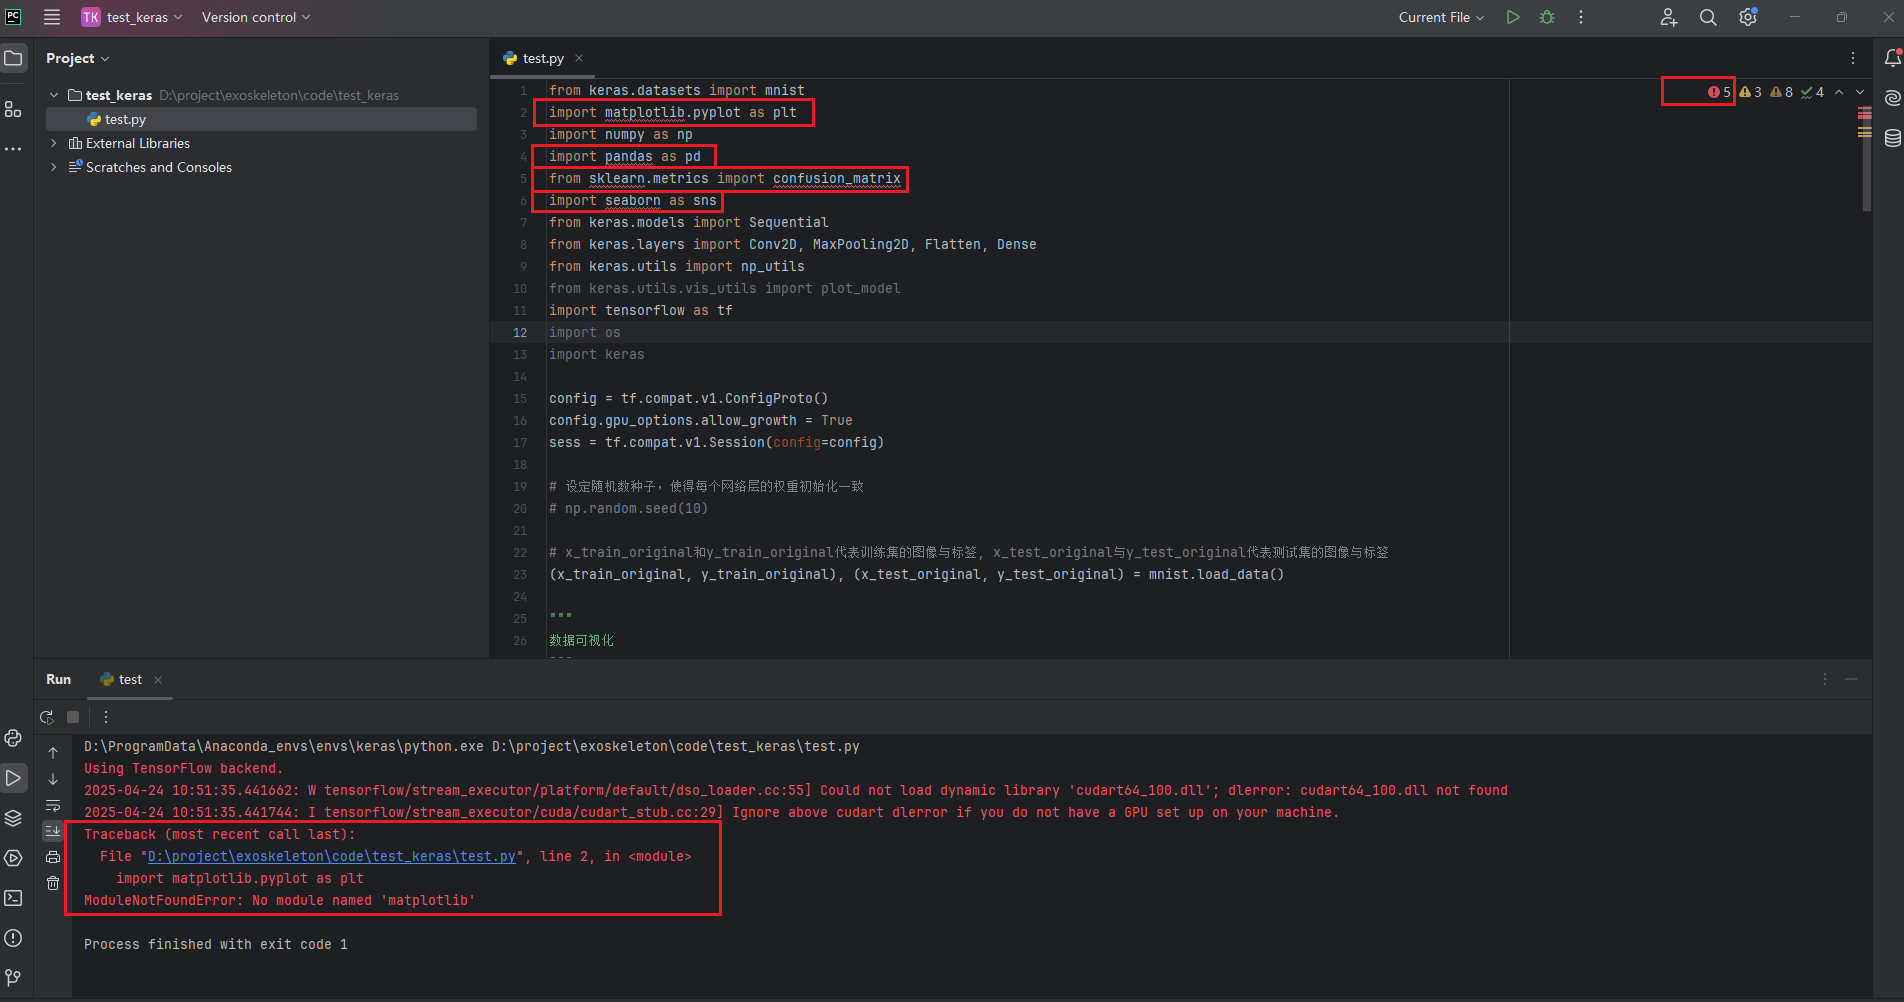Viewport: 1904px width, 1002px height.
Task: Open more run actions menu
Action: pos(1581,17)
